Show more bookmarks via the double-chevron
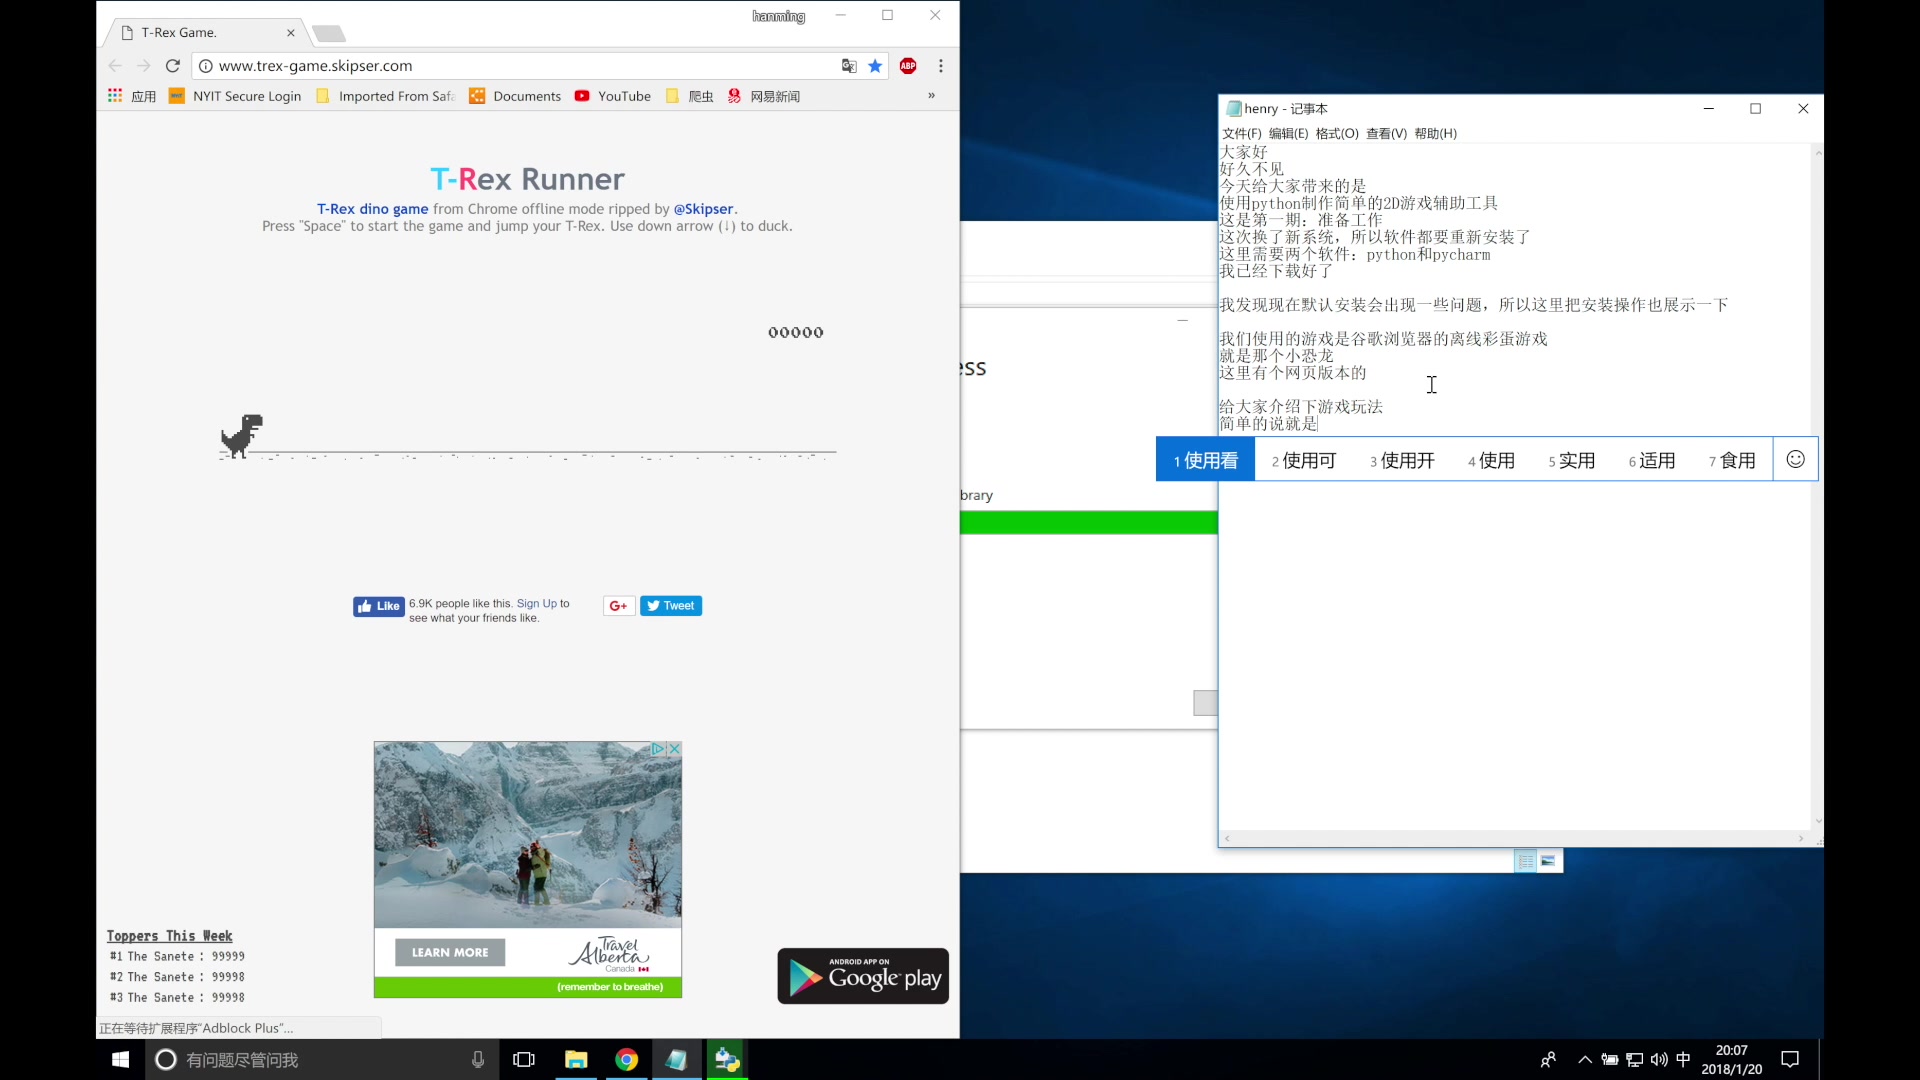The height and width of the screenshot is (1080, 1920). [931, 96]
